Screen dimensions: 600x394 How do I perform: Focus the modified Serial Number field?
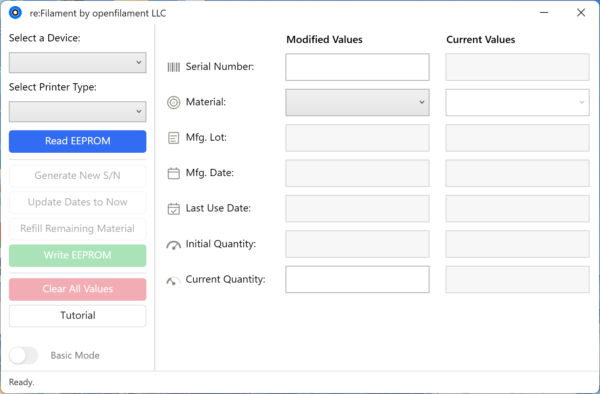pos(357,67)
